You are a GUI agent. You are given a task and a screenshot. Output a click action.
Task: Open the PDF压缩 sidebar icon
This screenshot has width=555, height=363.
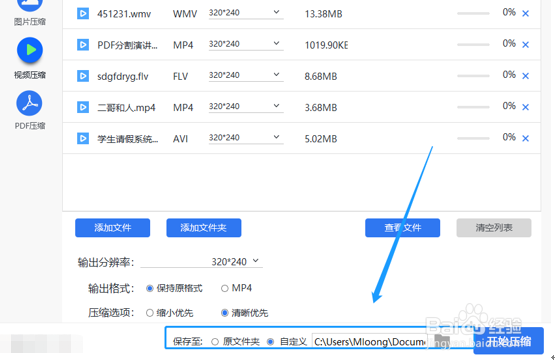[29, 103]
